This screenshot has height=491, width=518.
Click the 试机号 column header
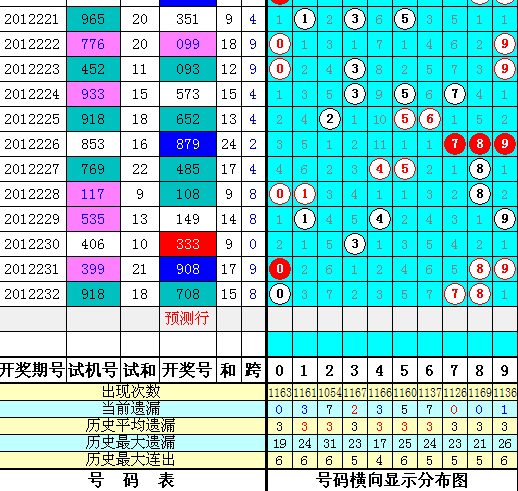pyautogui.click(x=93, y=370)
